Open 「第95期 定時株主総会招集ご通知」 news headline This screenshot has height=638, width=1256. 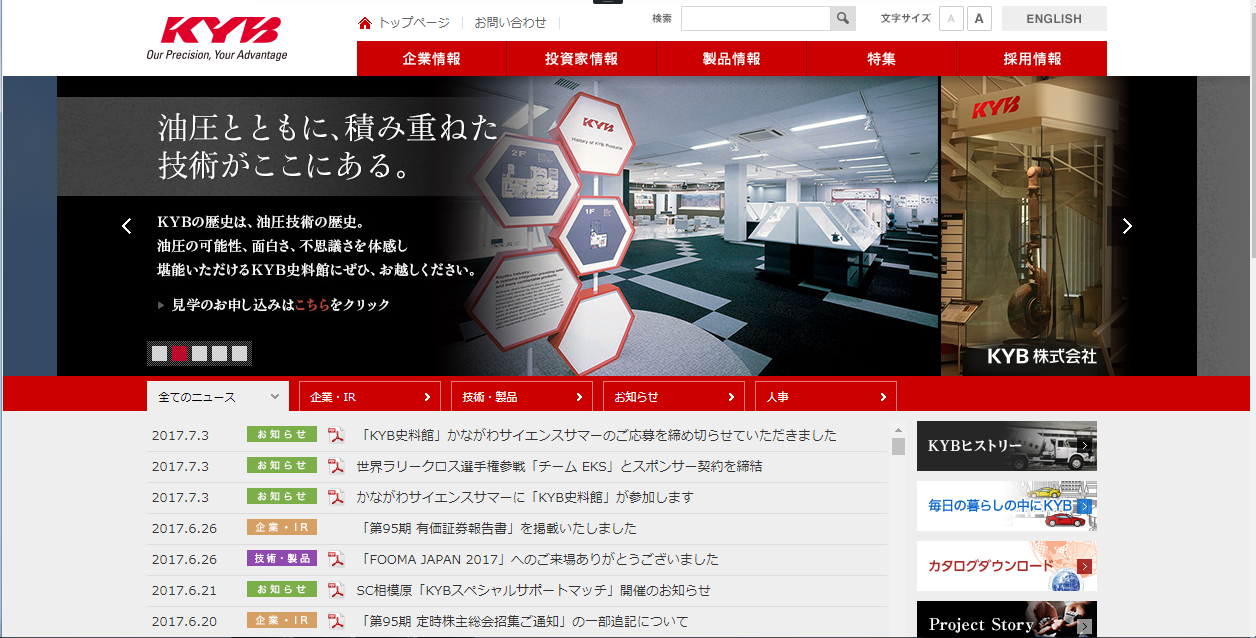coord(522,621)
